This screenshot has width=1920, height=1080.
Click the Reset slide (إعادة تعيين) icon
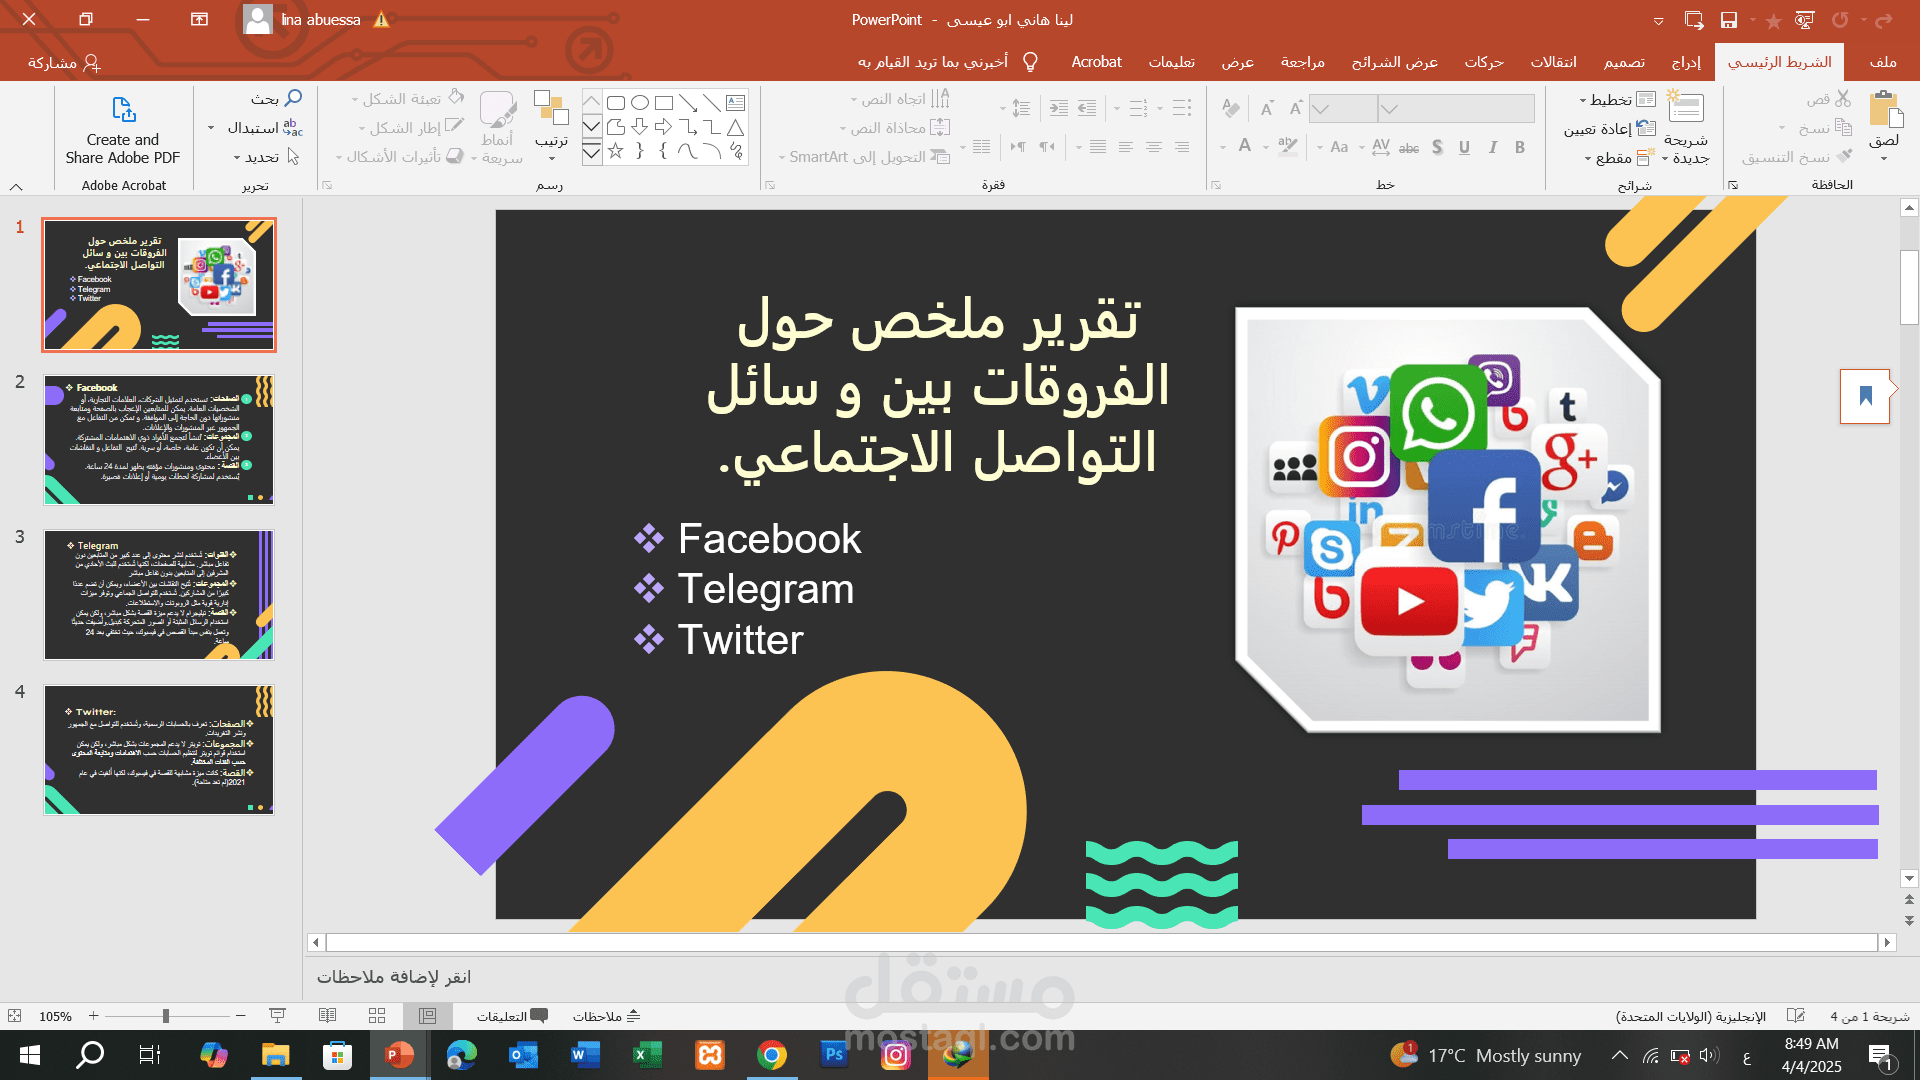pyautogui.click(x=1646, y=128)
